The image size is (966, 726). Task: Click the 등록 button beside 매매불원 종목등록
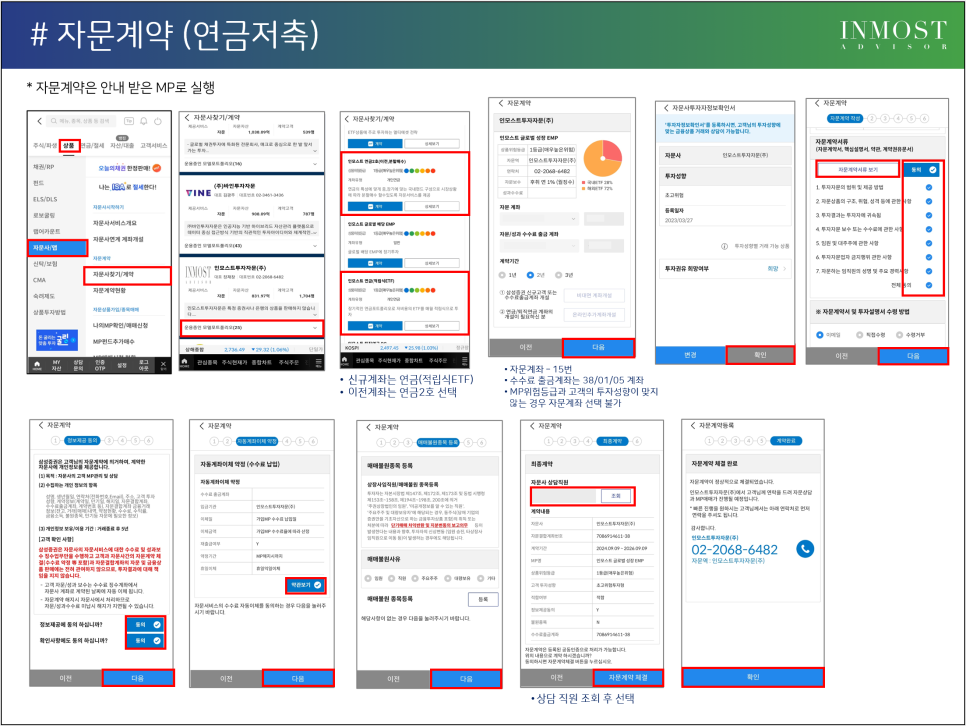point(483,599)
